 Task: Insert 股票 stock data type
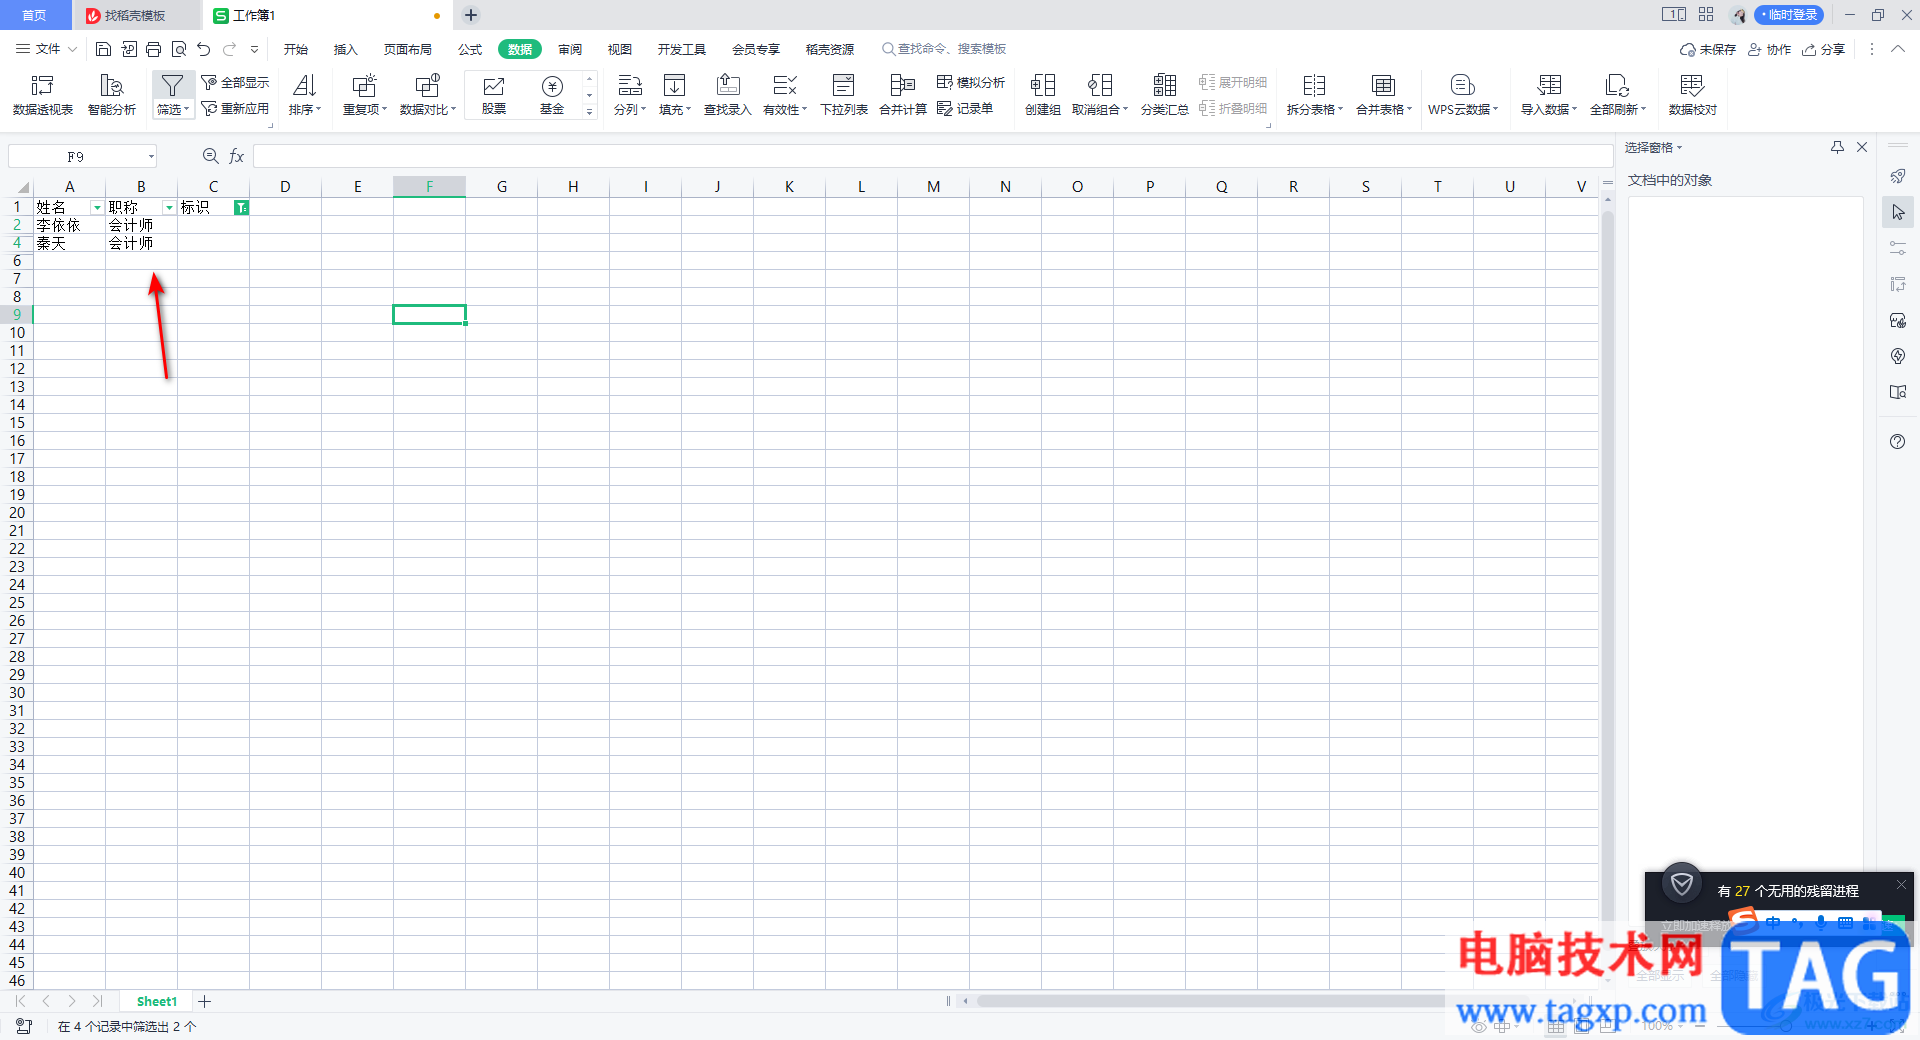pyautogui.click(x=494, y=95)
